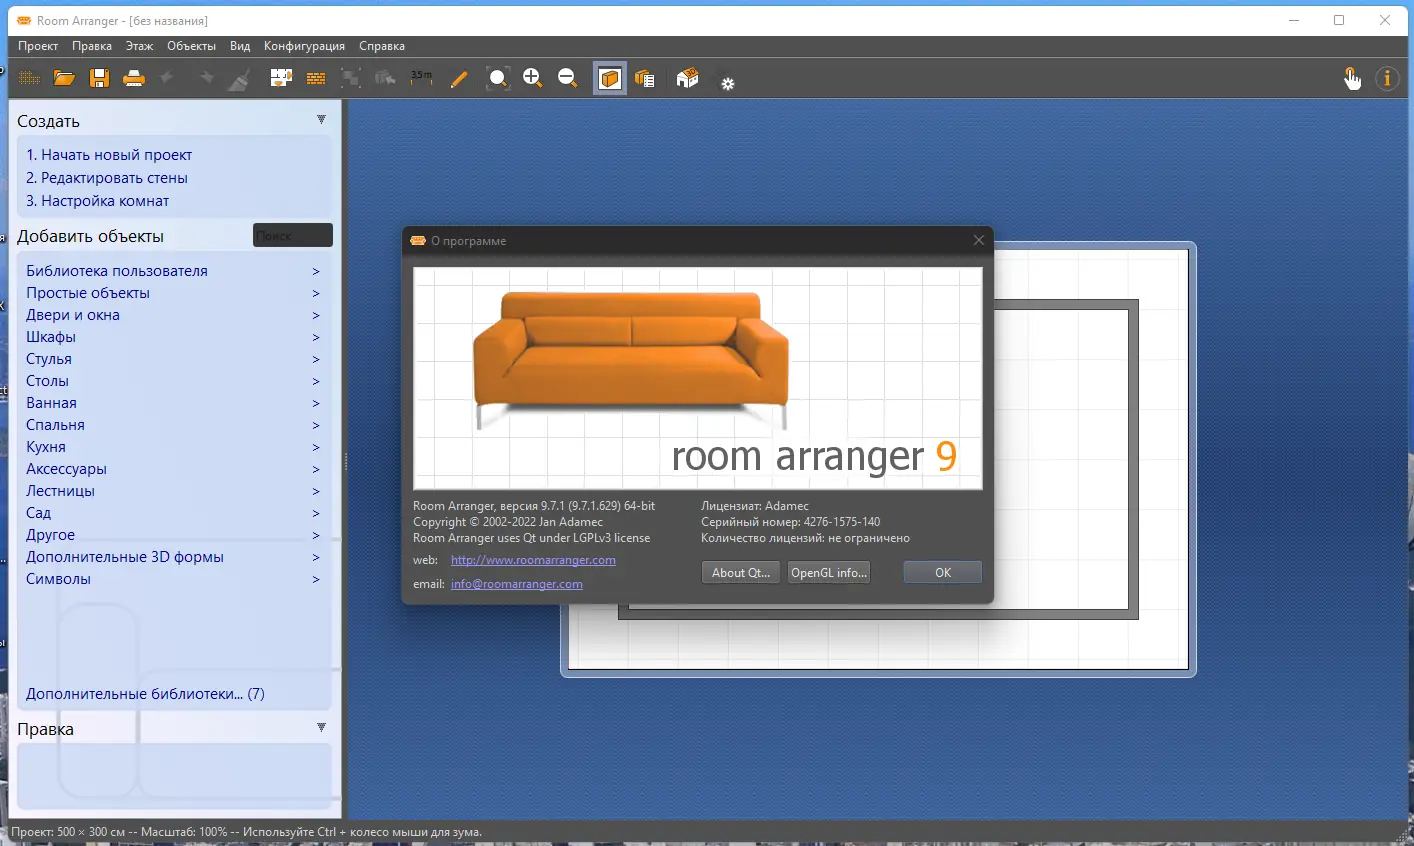Screen dimensions: 1414x846
Task: Switch to the 3D house view
Action: pyautogui.click(x=687, y=78)
